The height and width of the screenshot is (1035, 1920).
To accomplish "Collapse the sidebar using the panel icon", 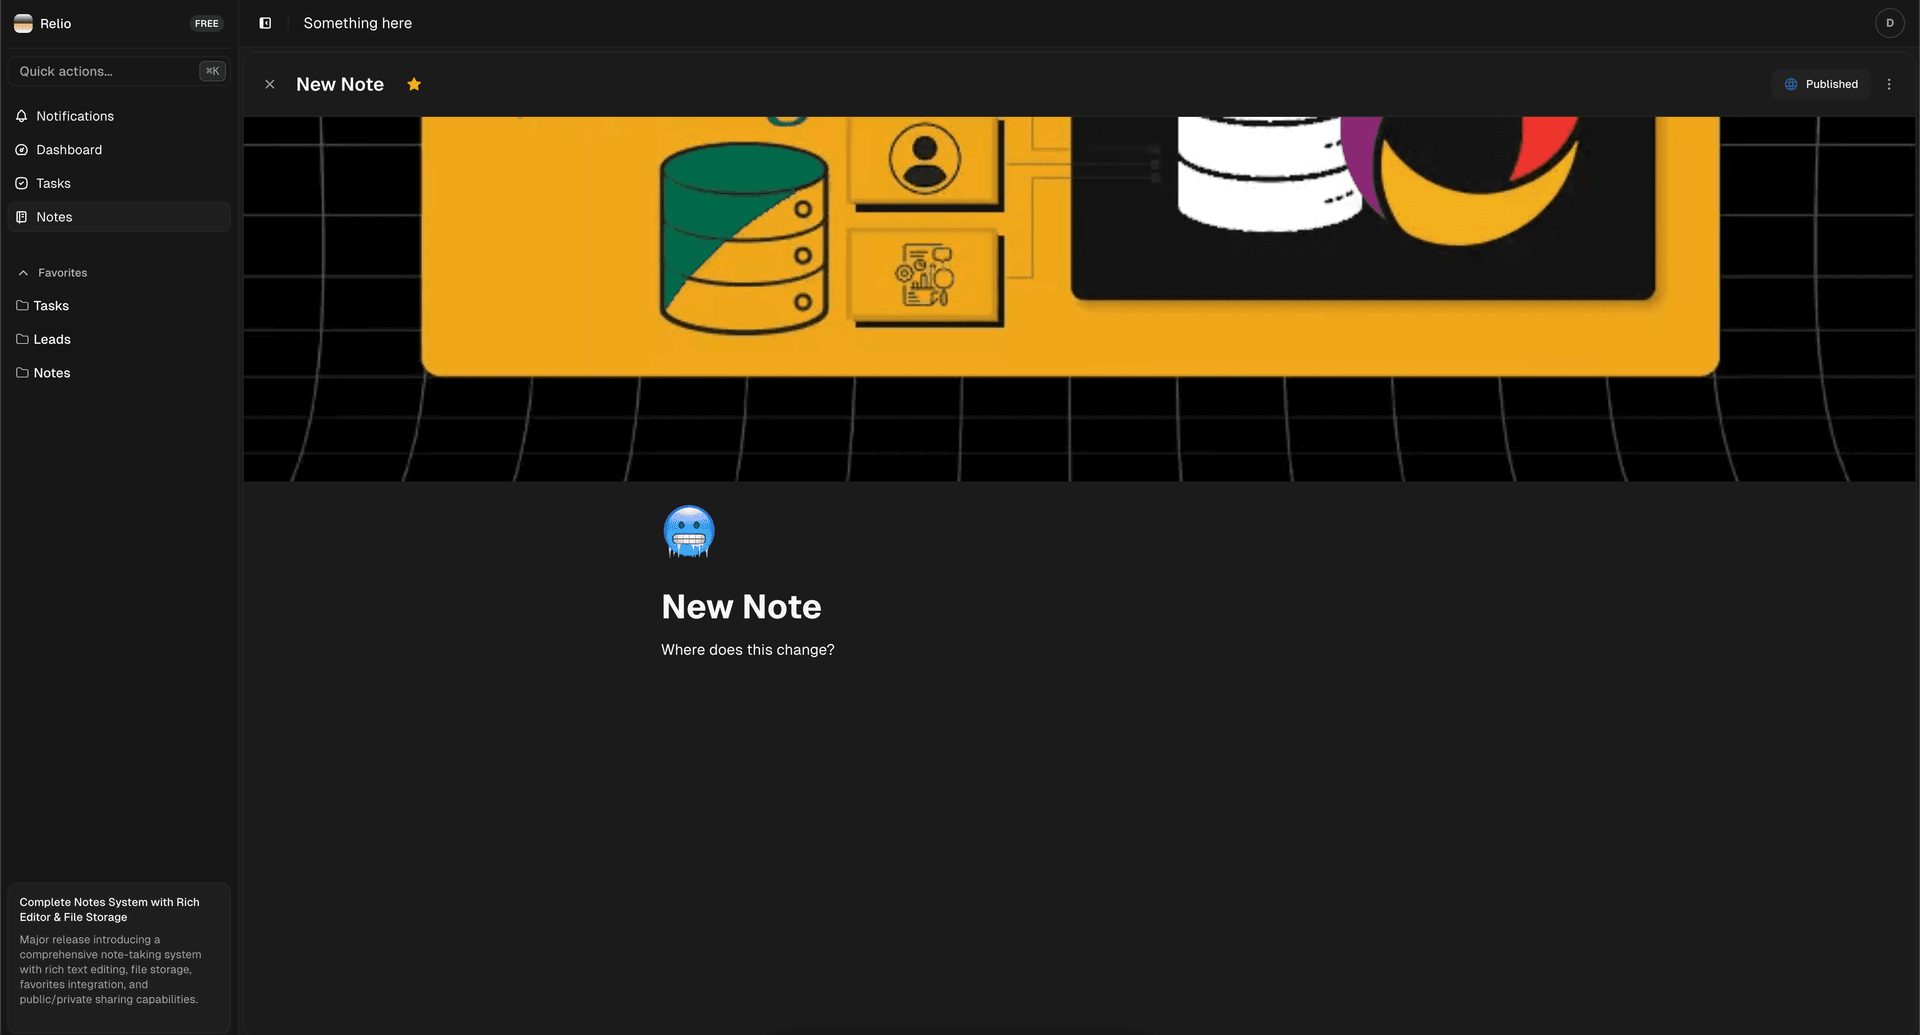I will [x=265, y=22].
